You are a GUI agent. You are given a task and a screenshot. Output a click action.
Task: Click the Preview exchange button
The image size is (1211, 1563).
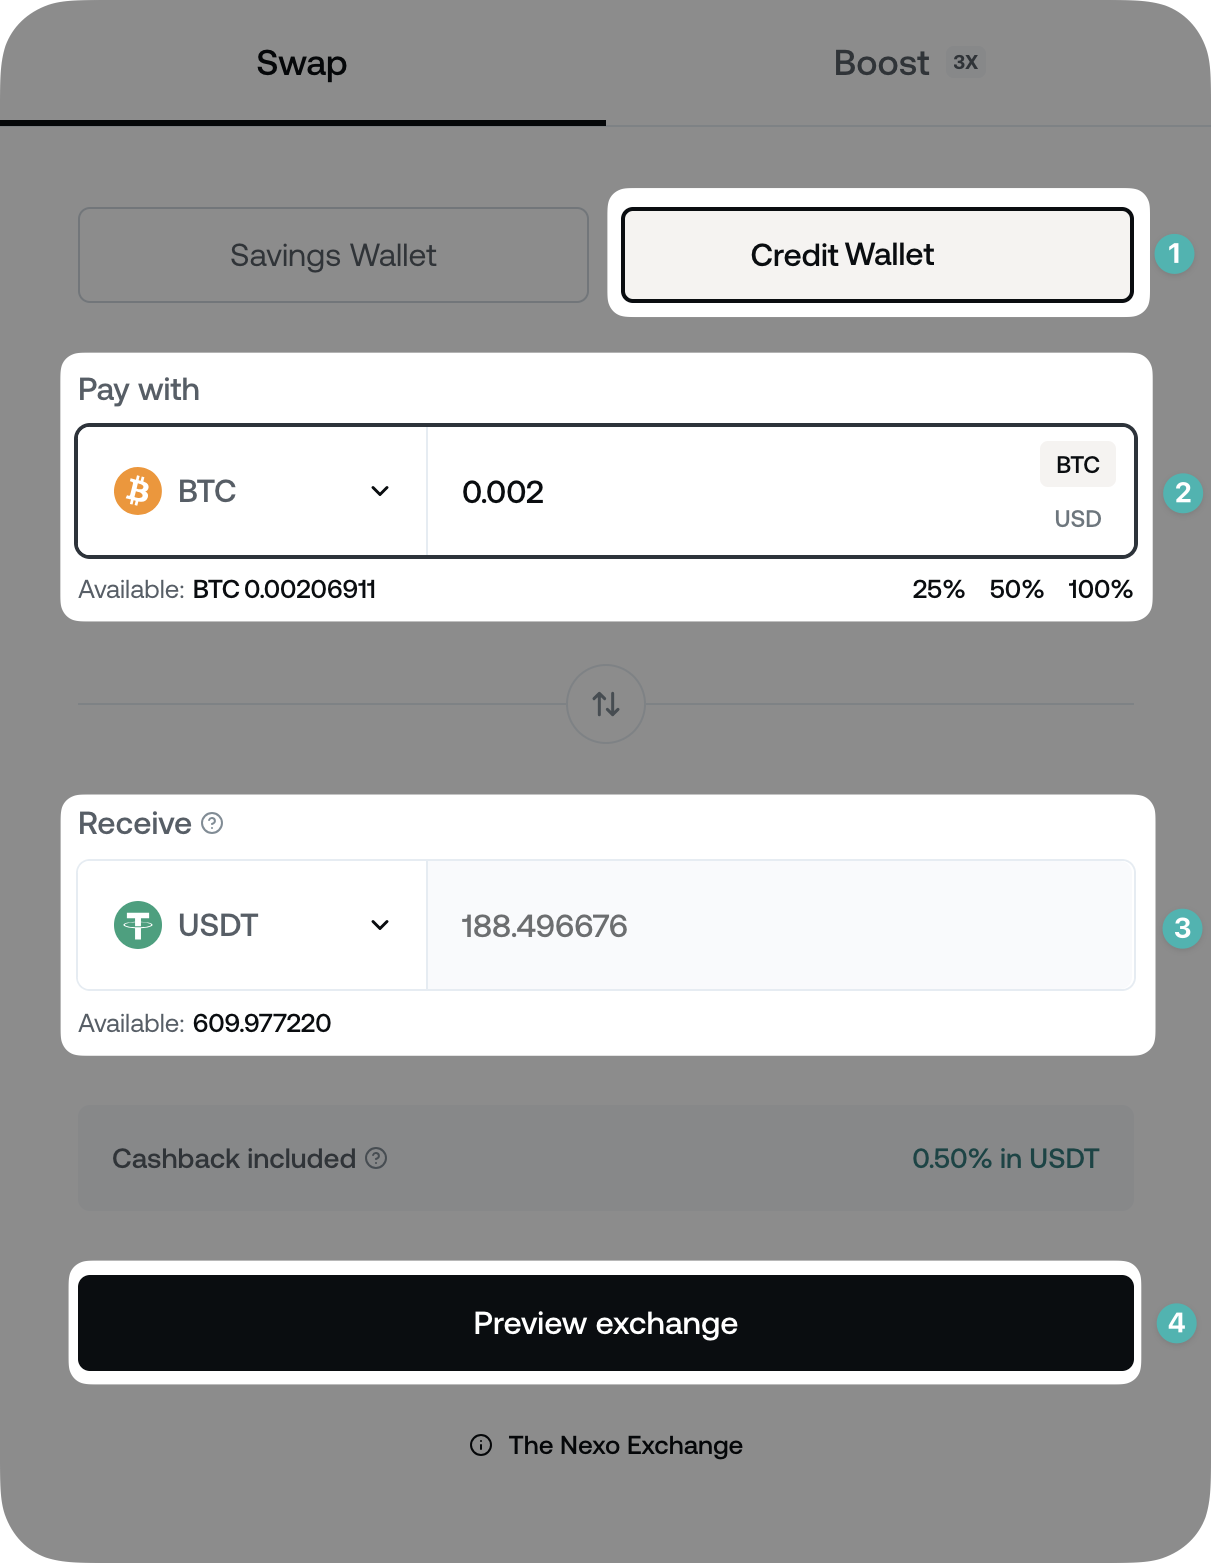605,1323
